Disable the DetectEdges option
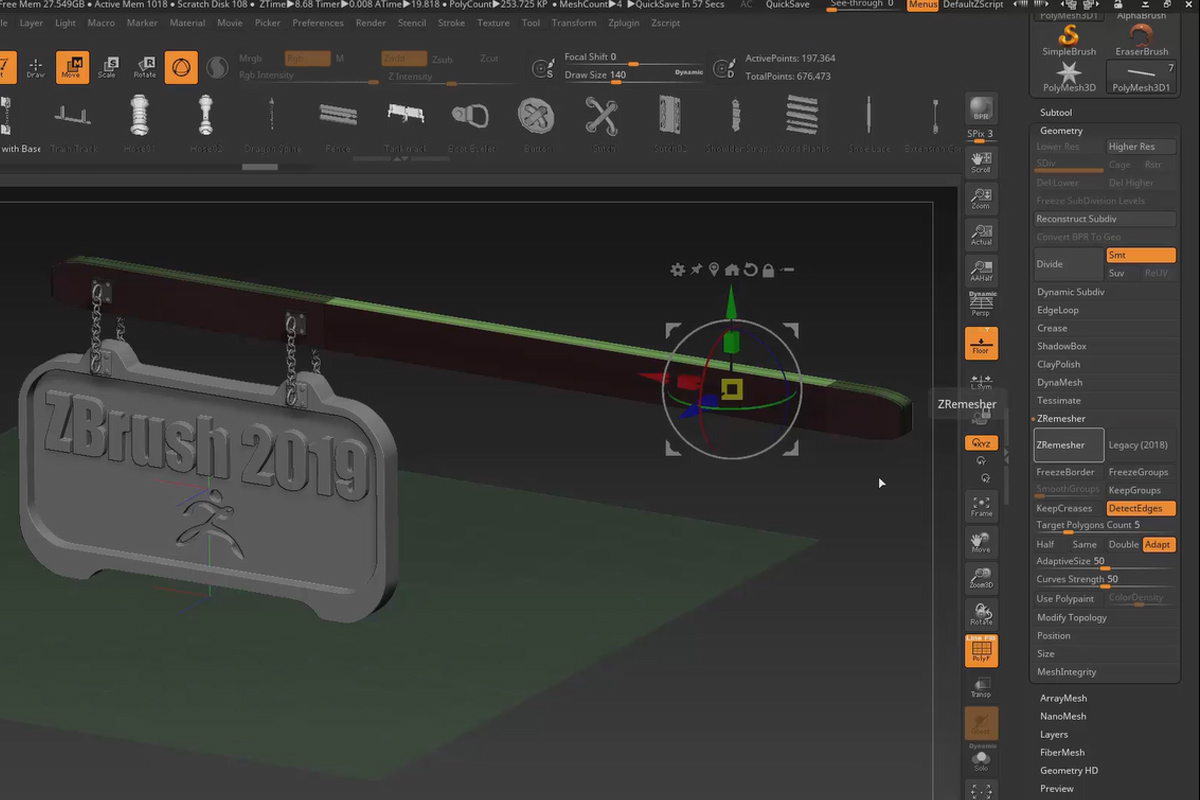Image resolution: width=1200 pixels, height=800 pixels. (1140, 508)
